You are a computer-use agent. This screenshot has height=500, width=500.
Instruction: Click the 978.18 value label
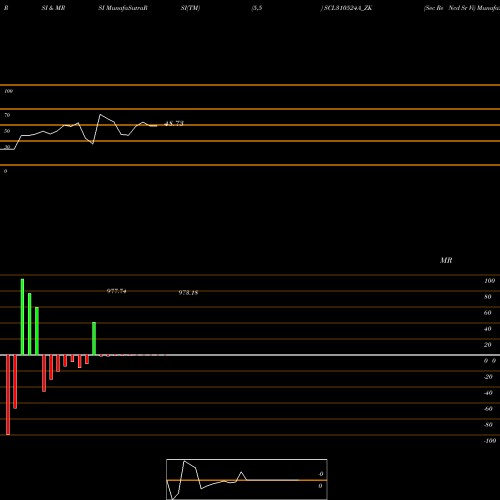188,293
